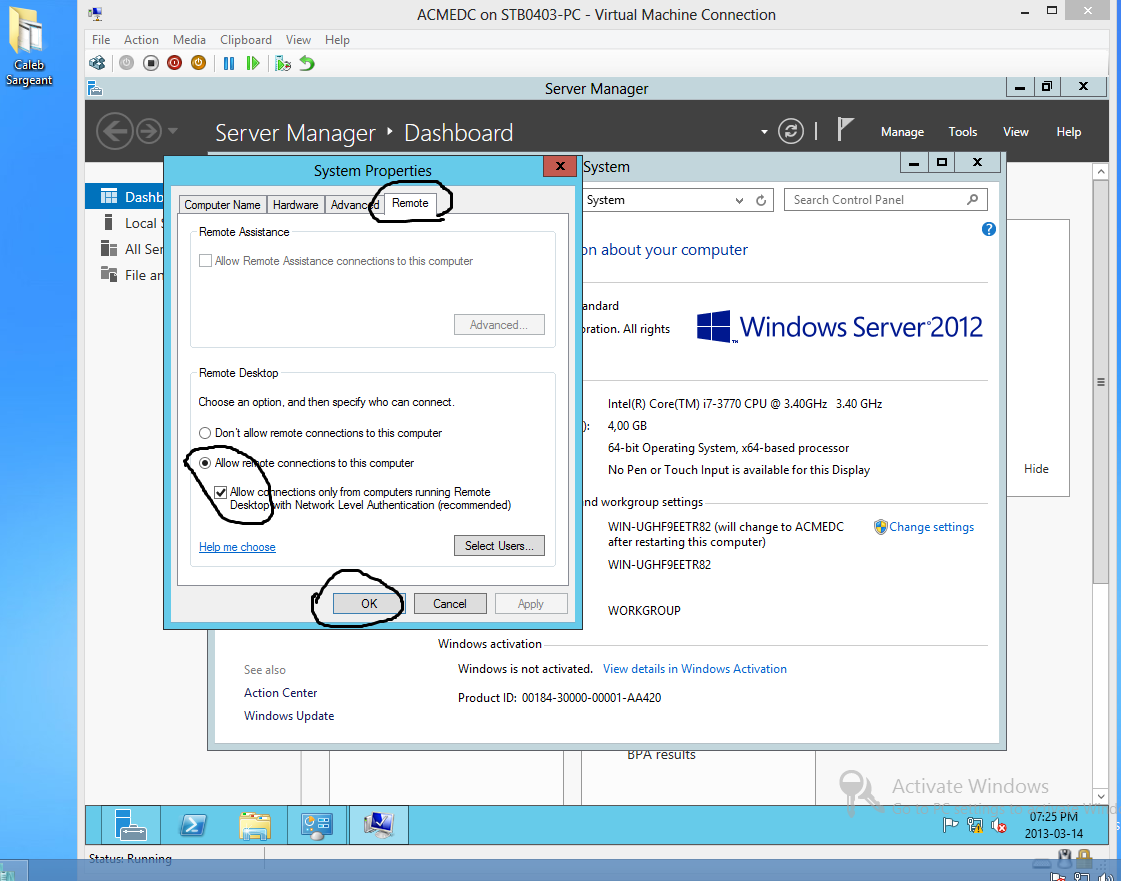This screenshot has height=881, width=1121.
Task: Click the blue help question icon
Action: click(989, 229)
